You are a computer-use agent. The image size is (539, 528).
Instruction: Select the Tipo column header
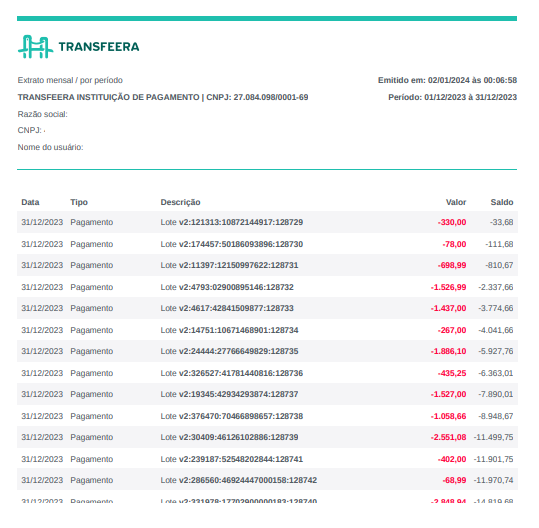(79, 202)
